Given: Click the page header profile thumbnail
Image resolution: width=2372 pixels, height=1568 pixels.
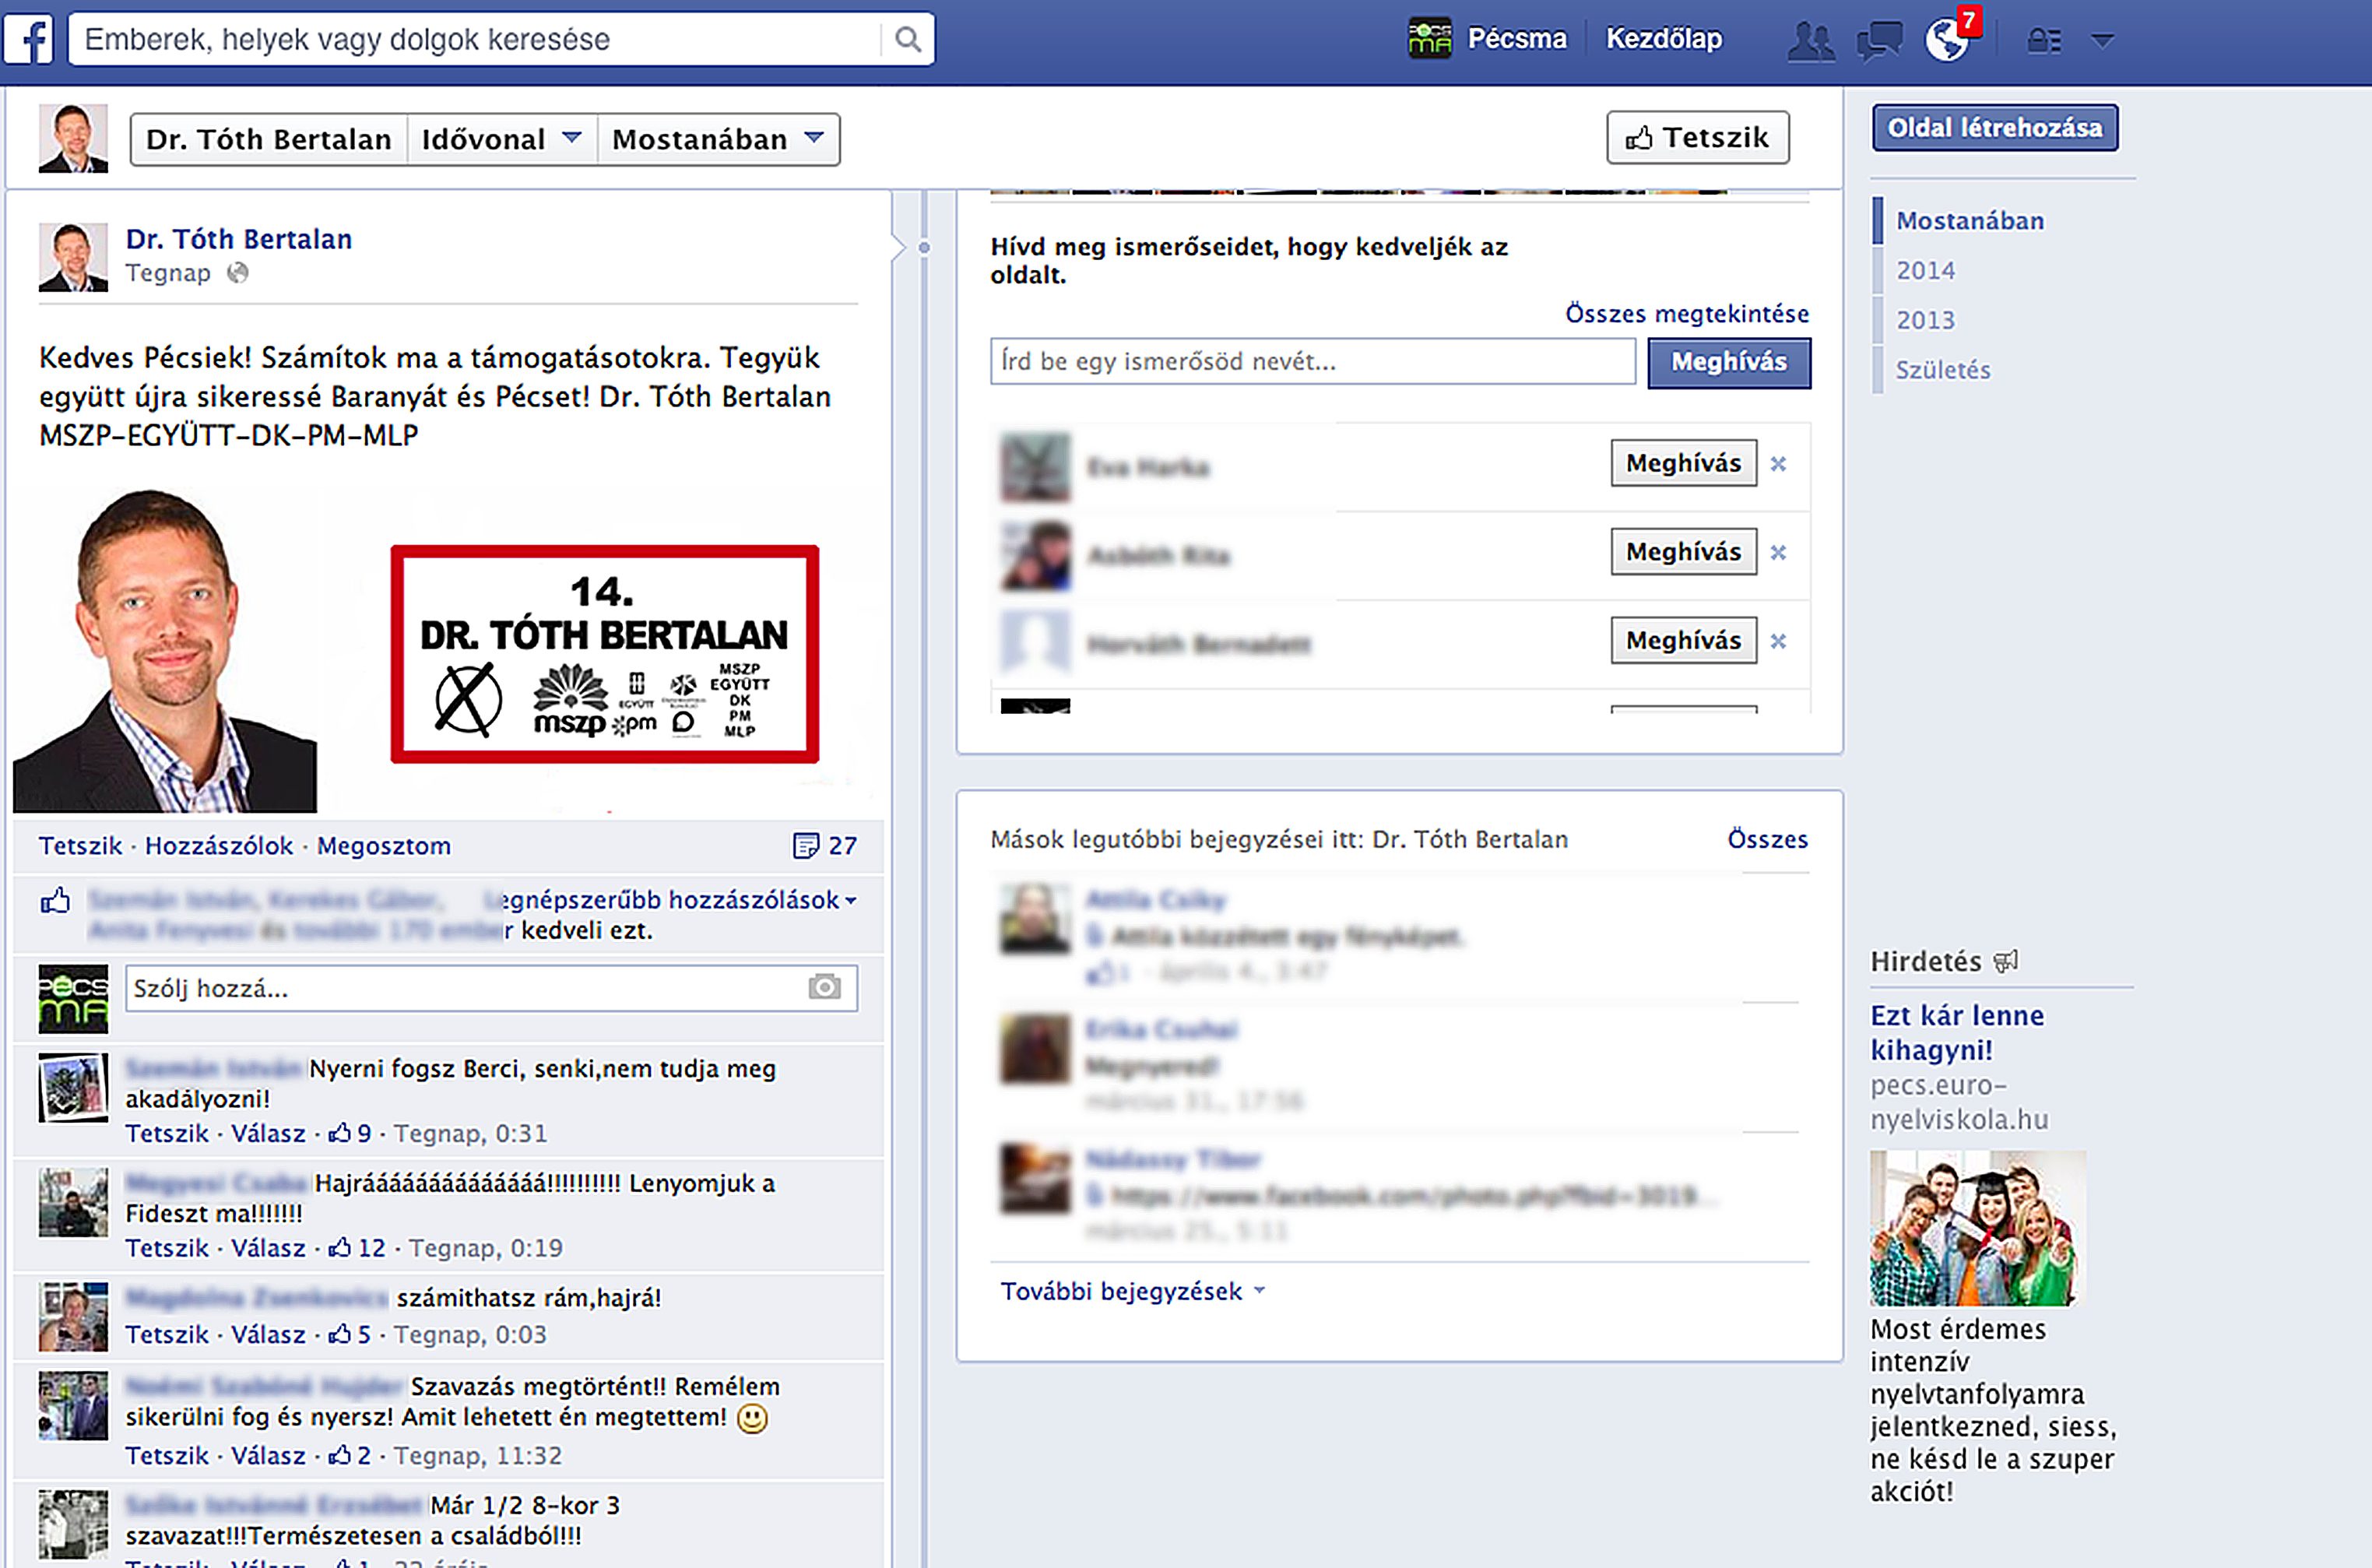Looking at the screenshot, I should click(73, 139).
